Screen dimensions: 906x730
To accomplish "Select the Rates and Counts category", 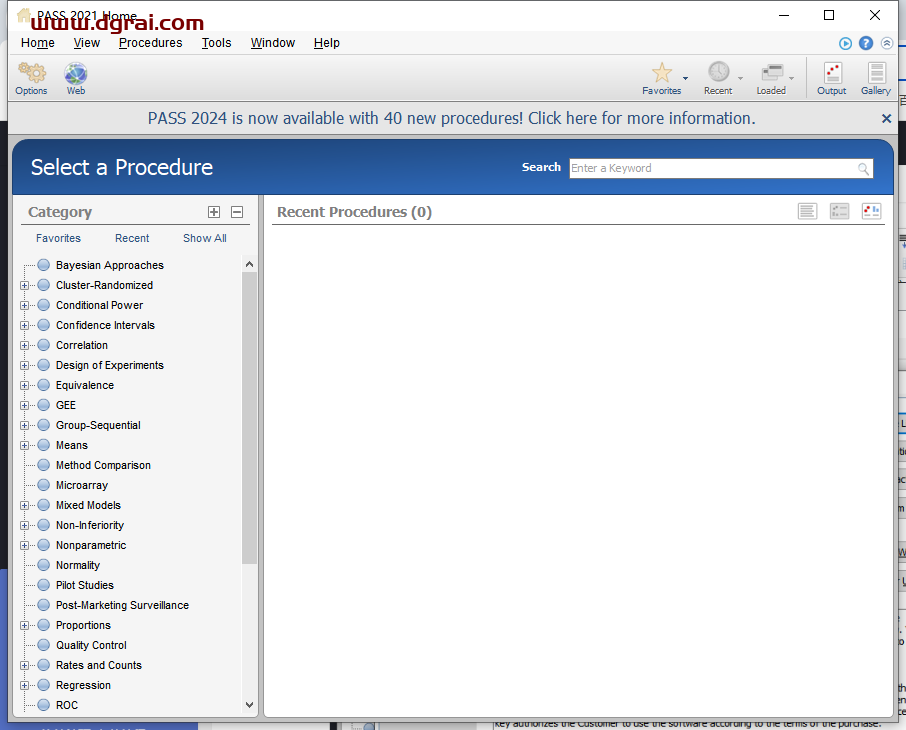I will (98, 665).
